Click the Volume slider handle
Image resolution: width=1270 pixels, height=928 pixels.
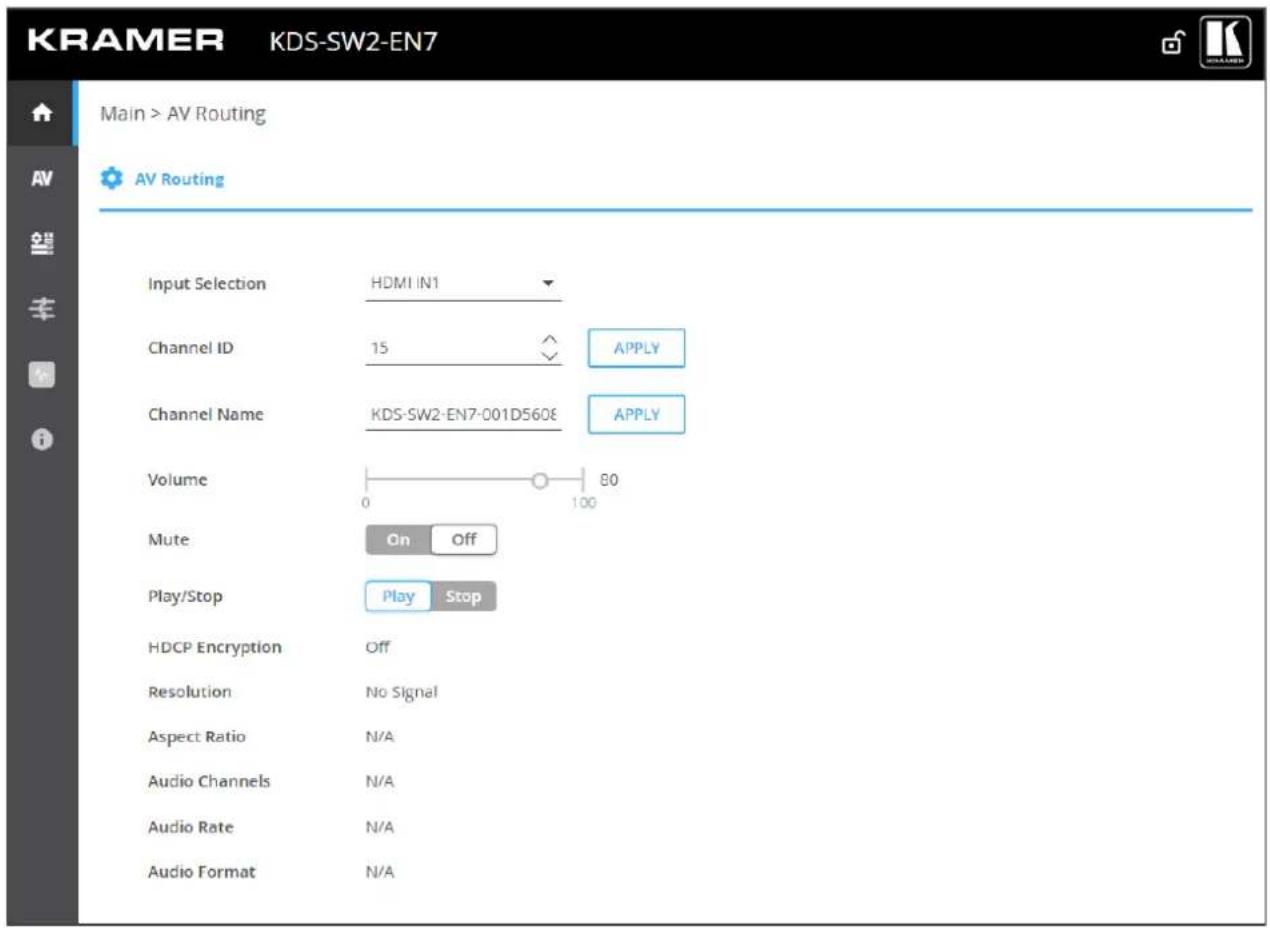point(540,481)
